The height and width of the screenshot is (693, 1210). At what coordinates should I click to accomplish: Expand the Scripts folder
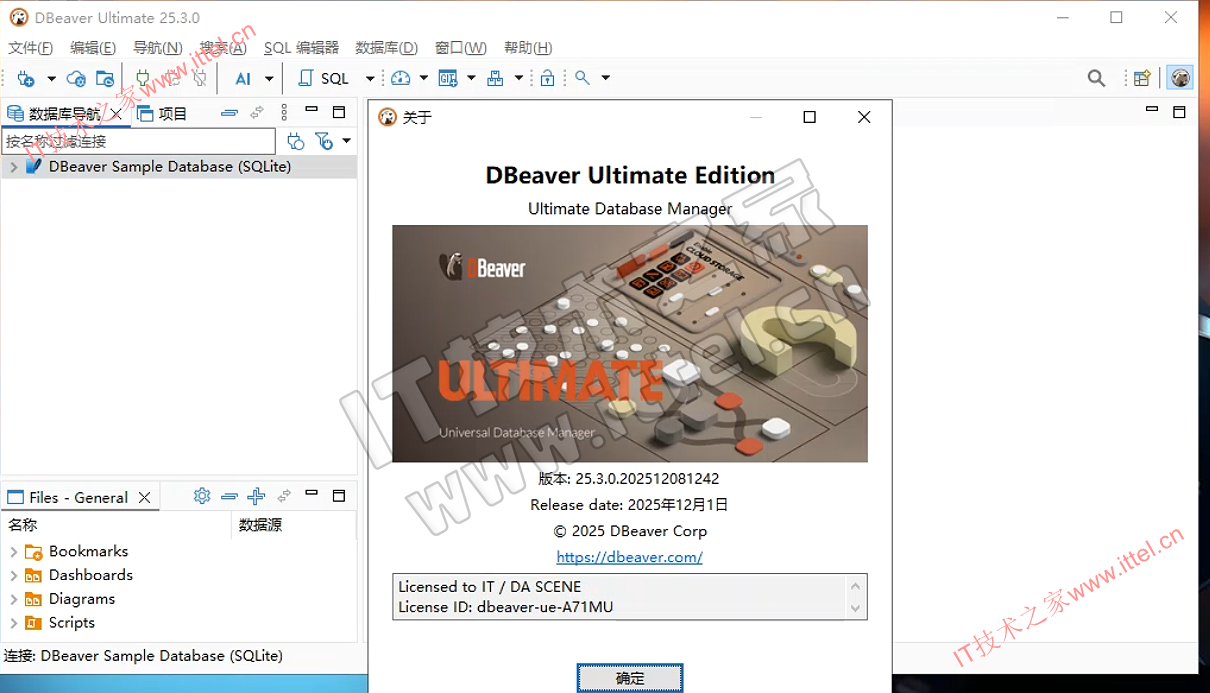pyautogui.click(x=13, y=623)
